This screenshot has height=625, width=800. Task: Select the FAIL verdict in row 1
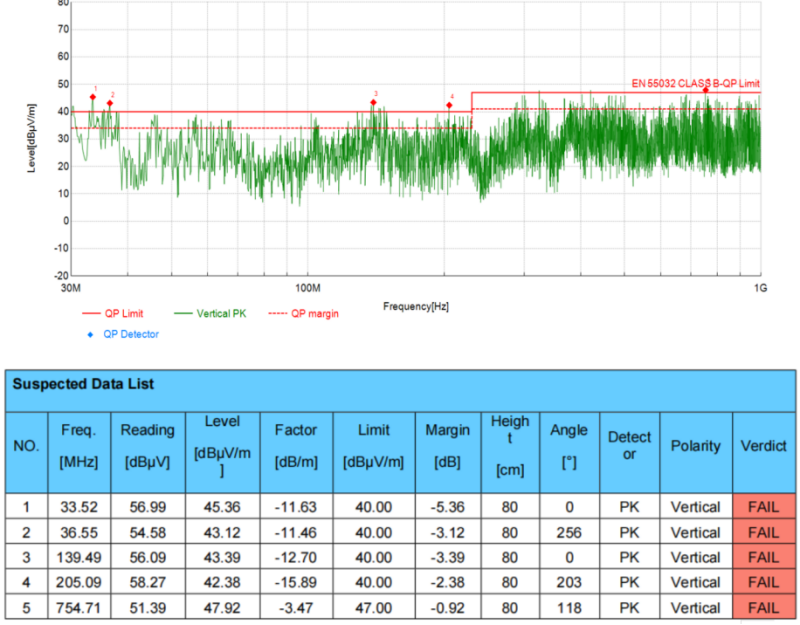763,506
